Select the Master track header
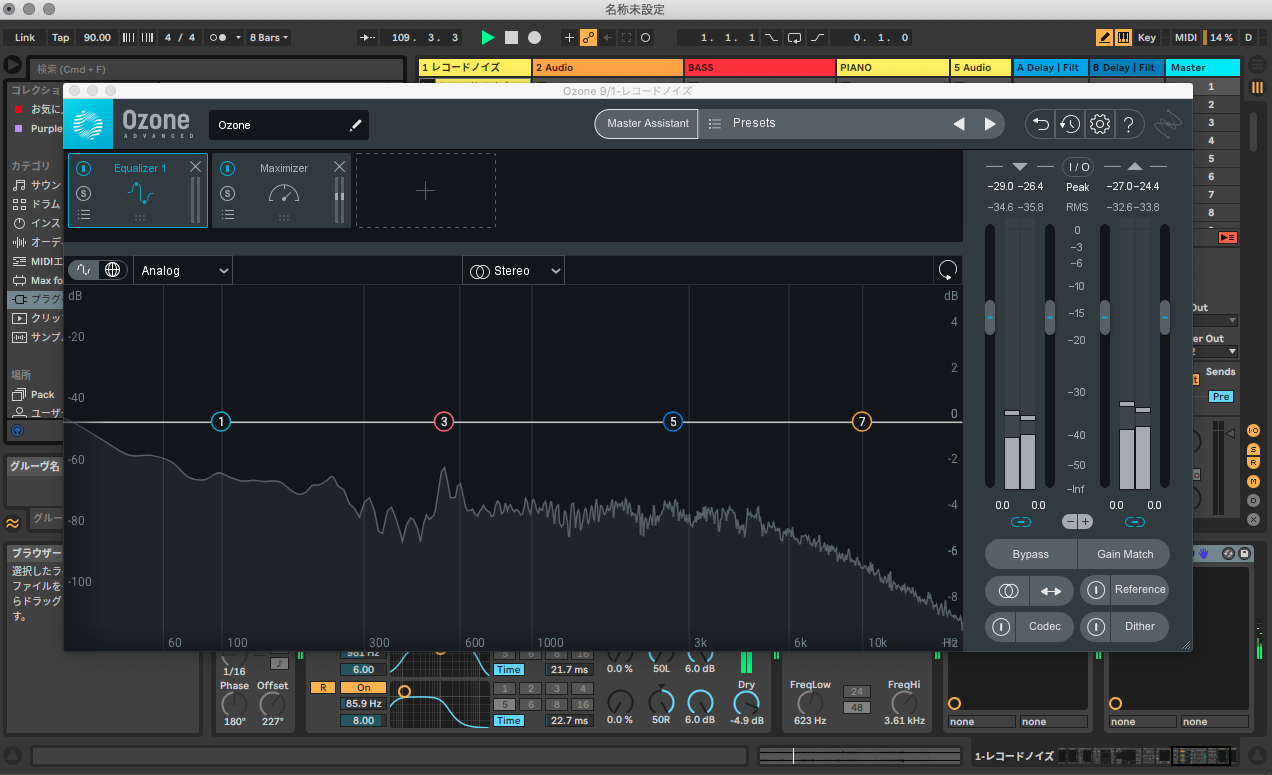 1204,68
